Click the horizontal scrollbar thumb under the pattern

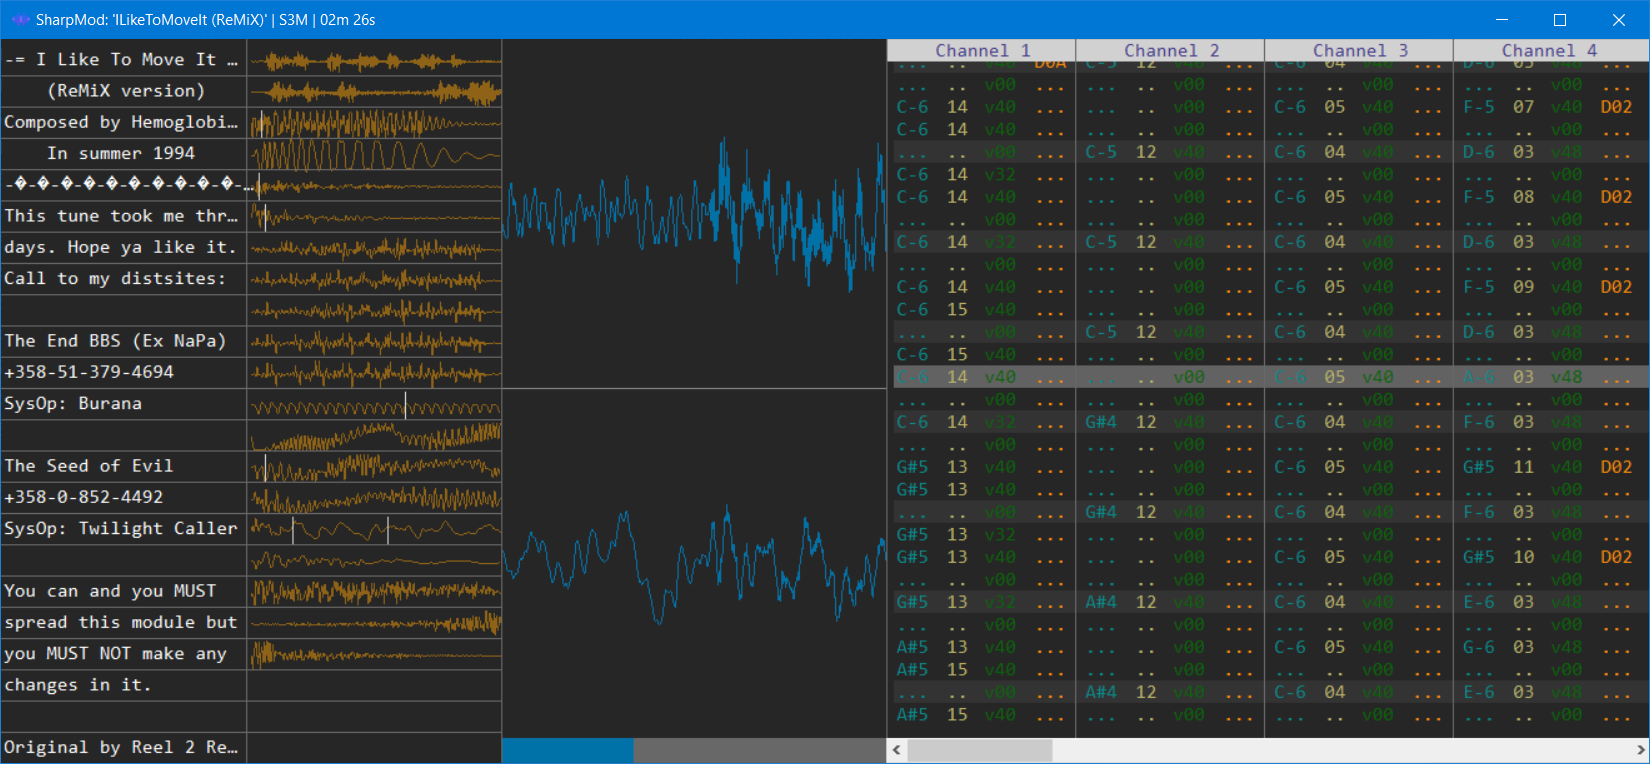979,750
